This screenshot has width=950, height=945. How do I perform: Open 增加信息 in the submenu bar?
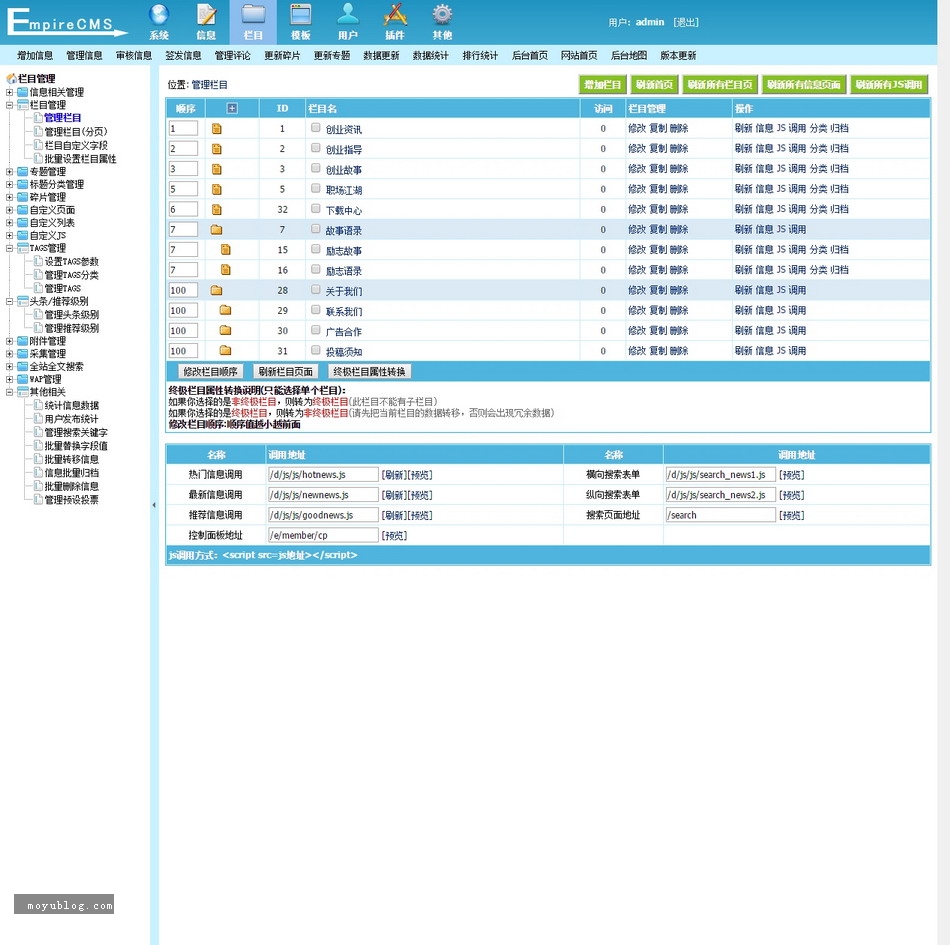click(x=35, y=55)
